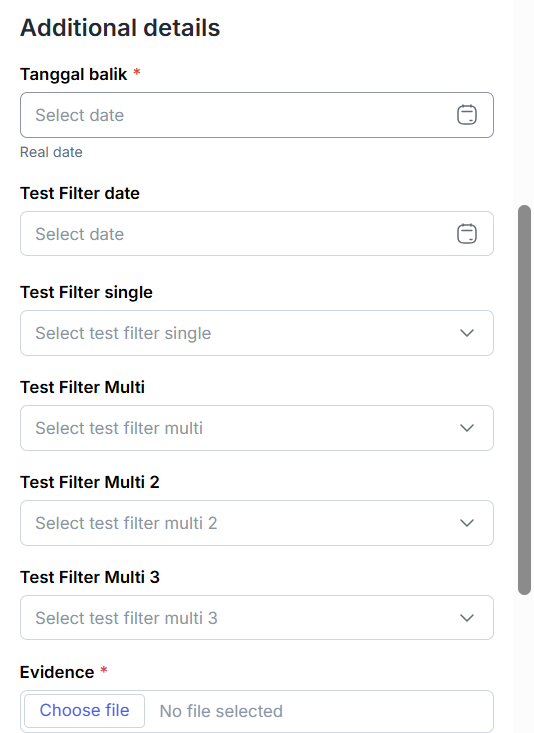
Task: Click the No file selected text area
Action: point(221,711)
